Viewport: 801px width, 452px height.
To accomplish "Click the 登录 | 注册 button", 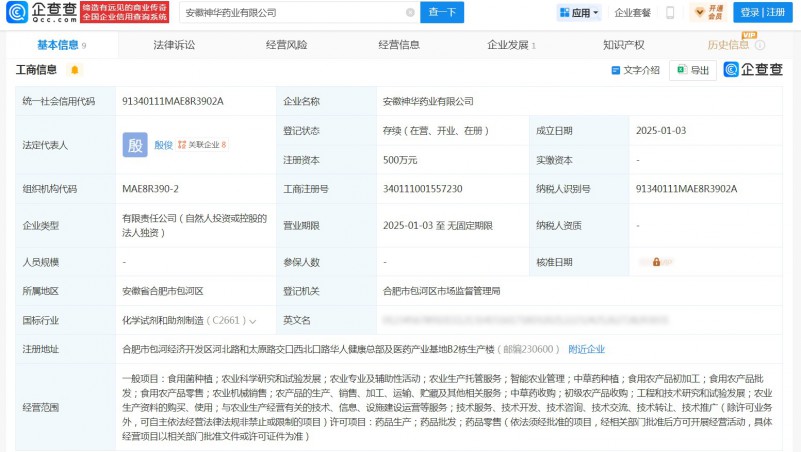I will pos(763,12).
